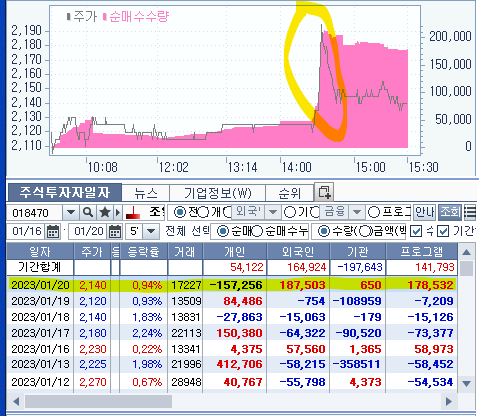Click the small right-arrow beside the star

tap(117, 212)
